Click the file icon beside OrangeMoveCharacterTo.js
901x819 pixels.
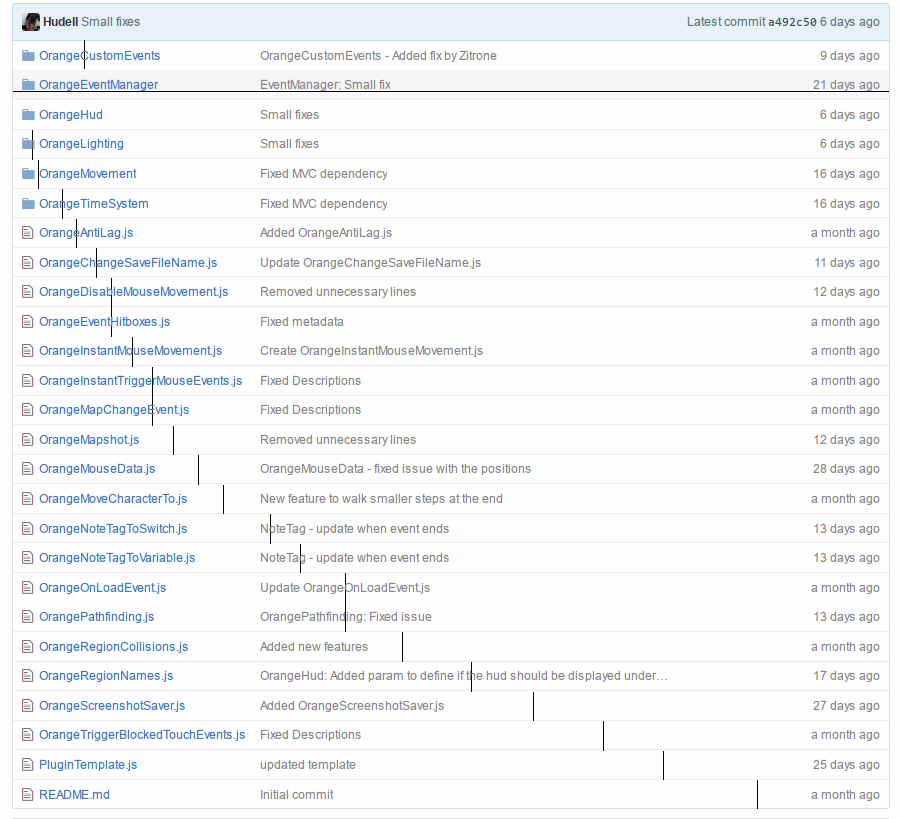click(27, 499)
